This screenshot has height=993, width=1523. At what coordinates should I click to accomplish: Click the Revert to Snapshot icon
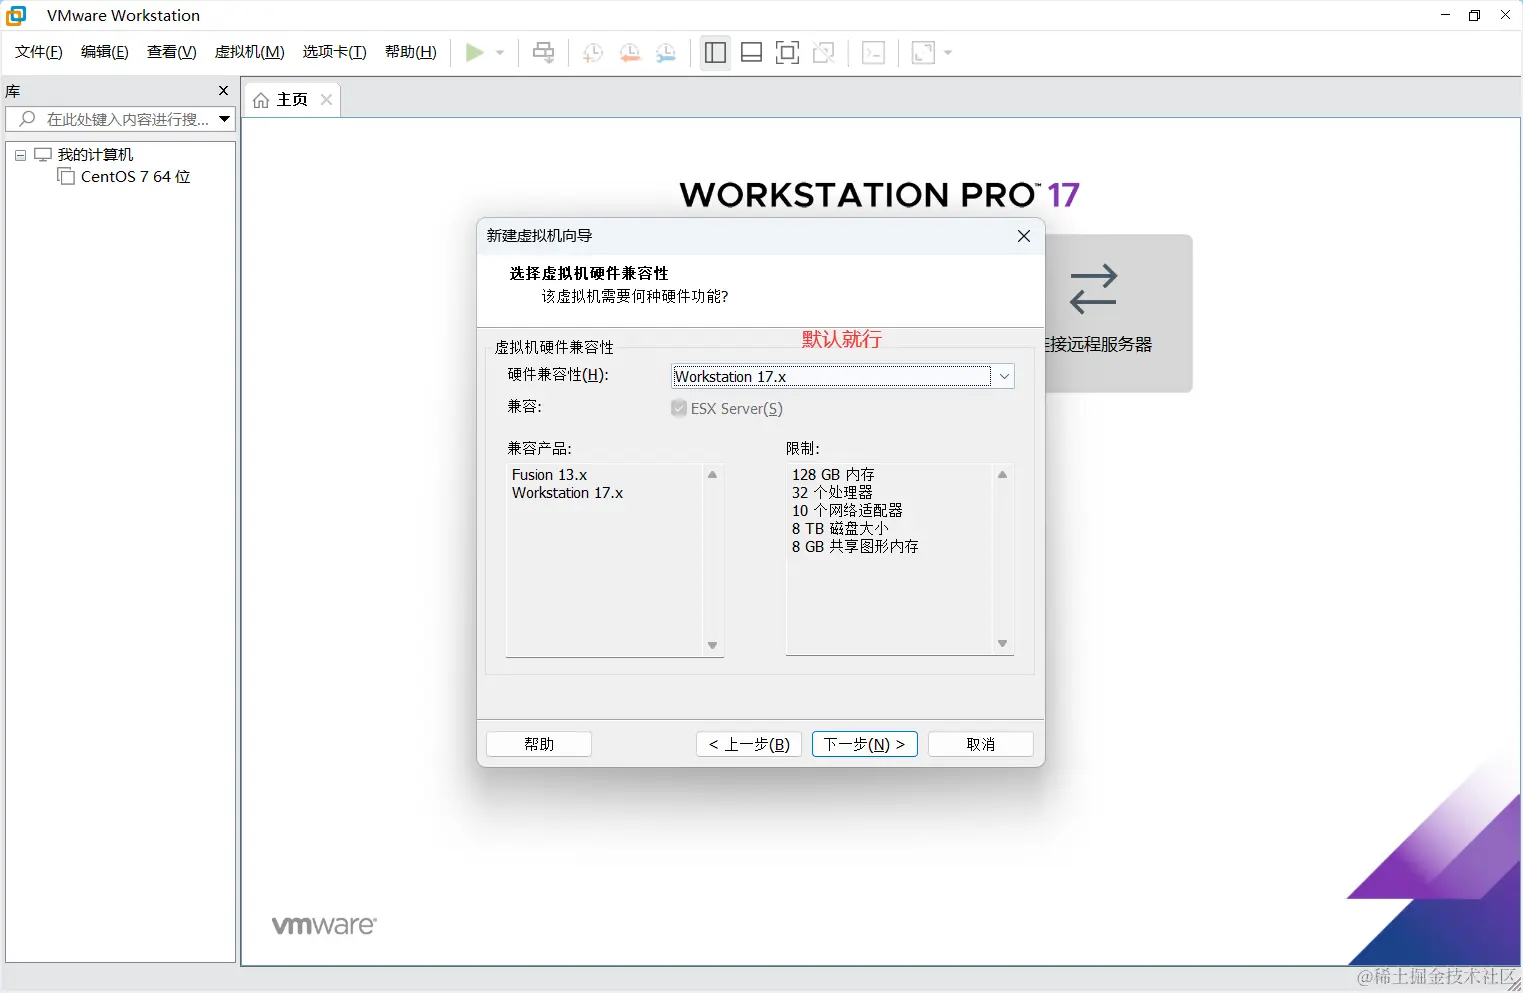[x=630, y=53]
